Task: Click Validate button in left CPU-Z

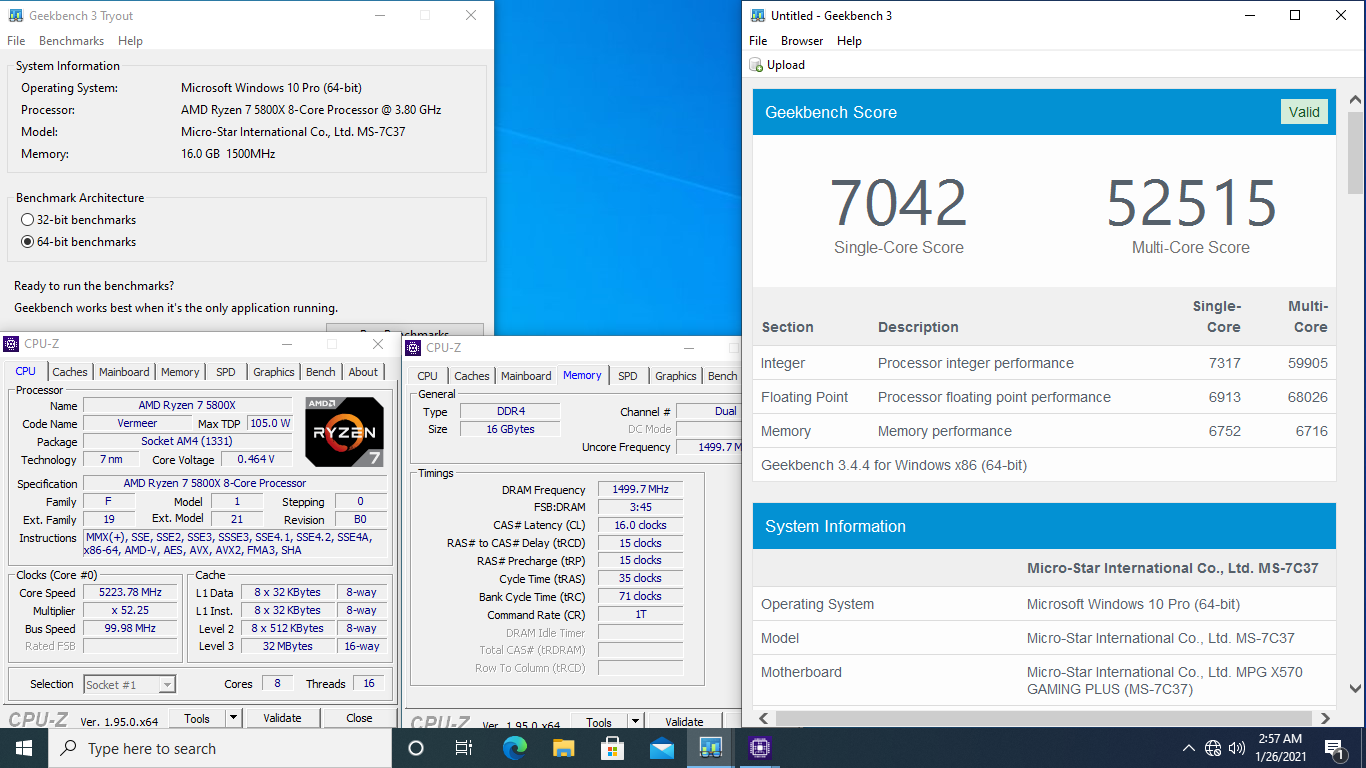Action: click(x=282, y=718)
